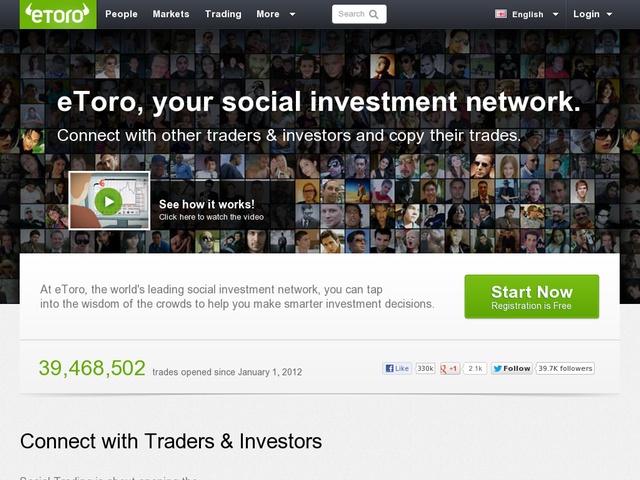This screenshot has height=480, width=640.
Task: Click the Facebook Like button
Action: pyautogui.click(x=397, y=369)
